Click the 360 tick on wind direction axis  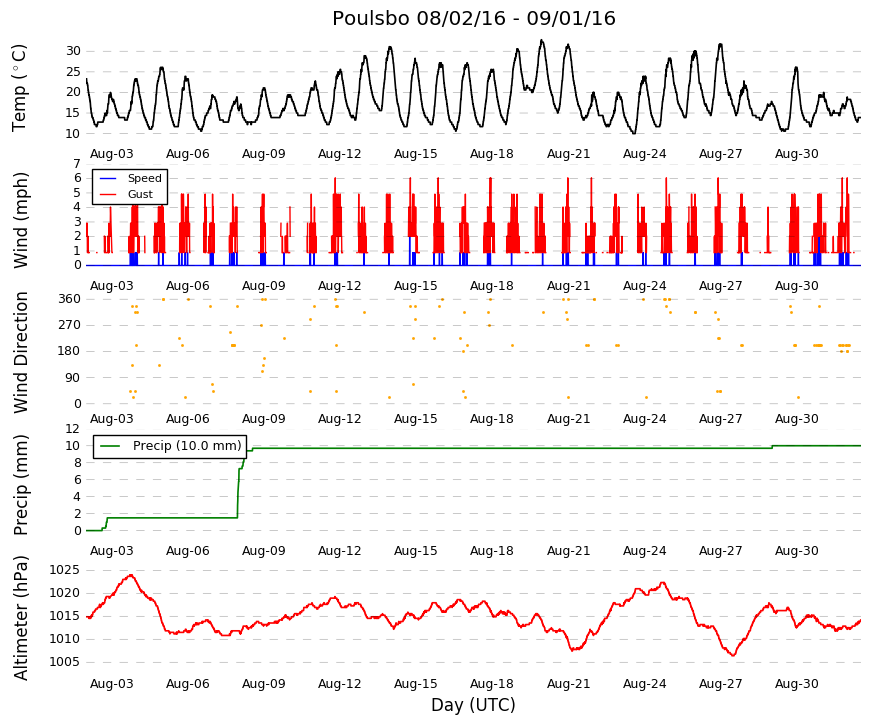click(69, 299)
